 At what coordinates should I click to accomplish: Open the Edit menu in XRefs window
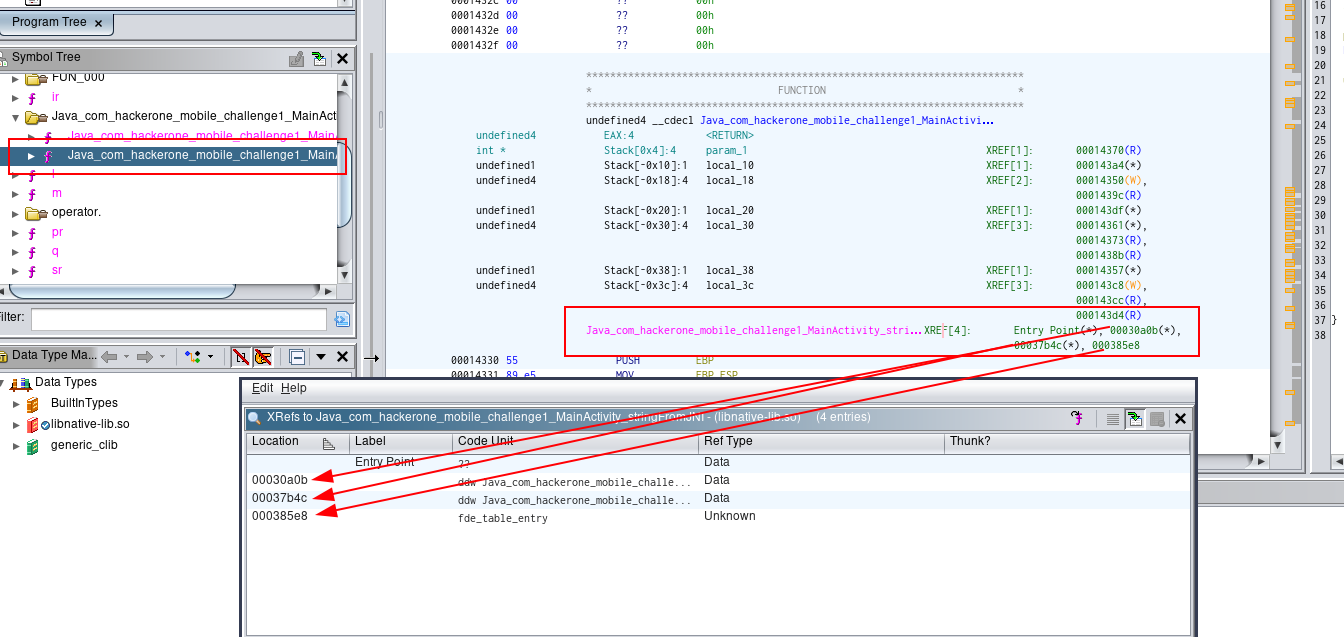262,388
